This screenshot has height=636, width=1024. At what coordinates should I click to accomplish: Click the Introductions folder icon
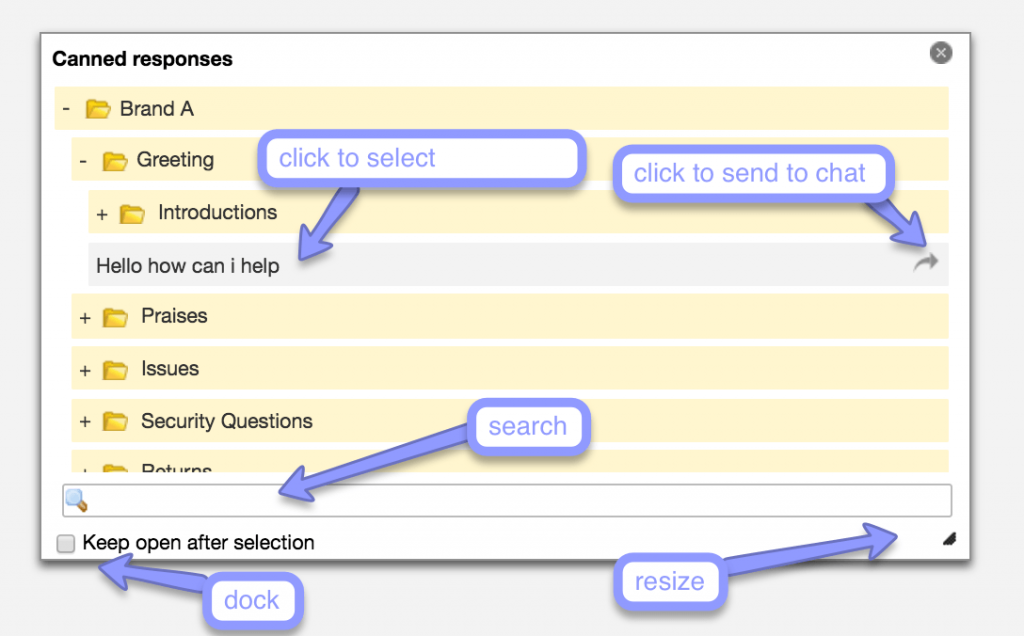click(132, 213)
